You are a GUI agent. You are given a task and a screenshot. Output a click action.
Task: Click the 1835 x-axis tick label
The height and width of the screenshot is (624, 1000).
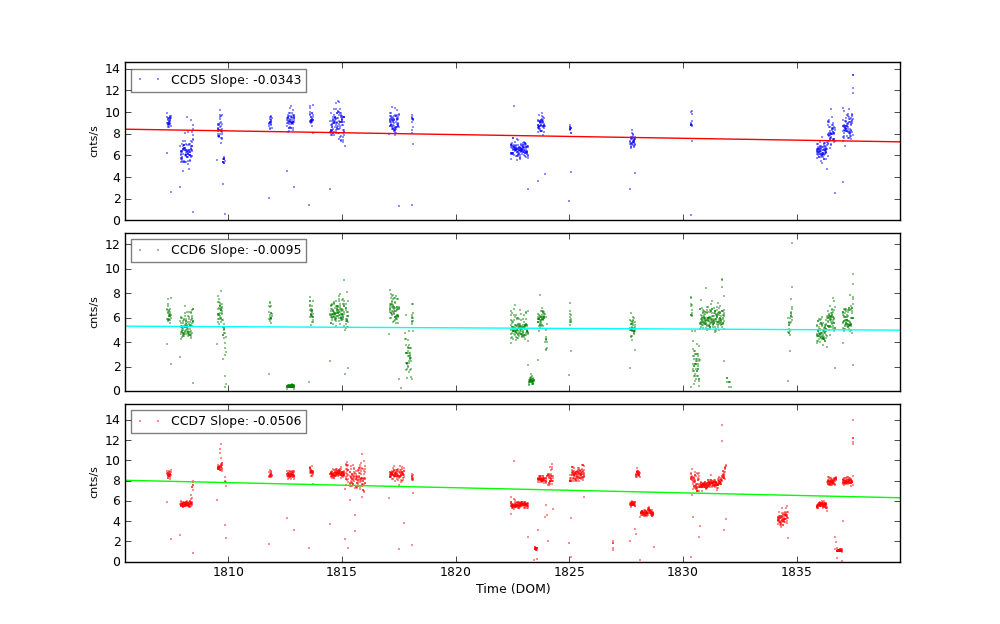point(797,572)
